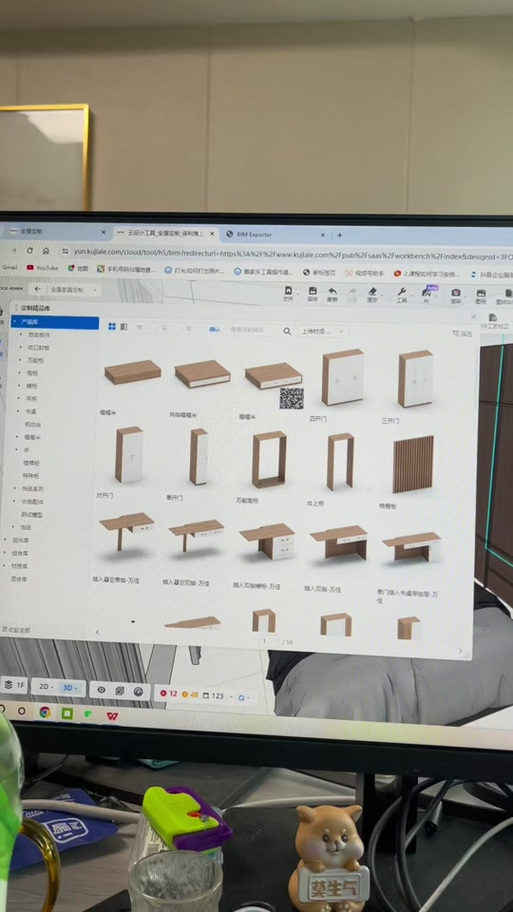Viewport: 513px width, 912px height.
Task: Open the upload time sort dropdown
Action: [323, 332]
